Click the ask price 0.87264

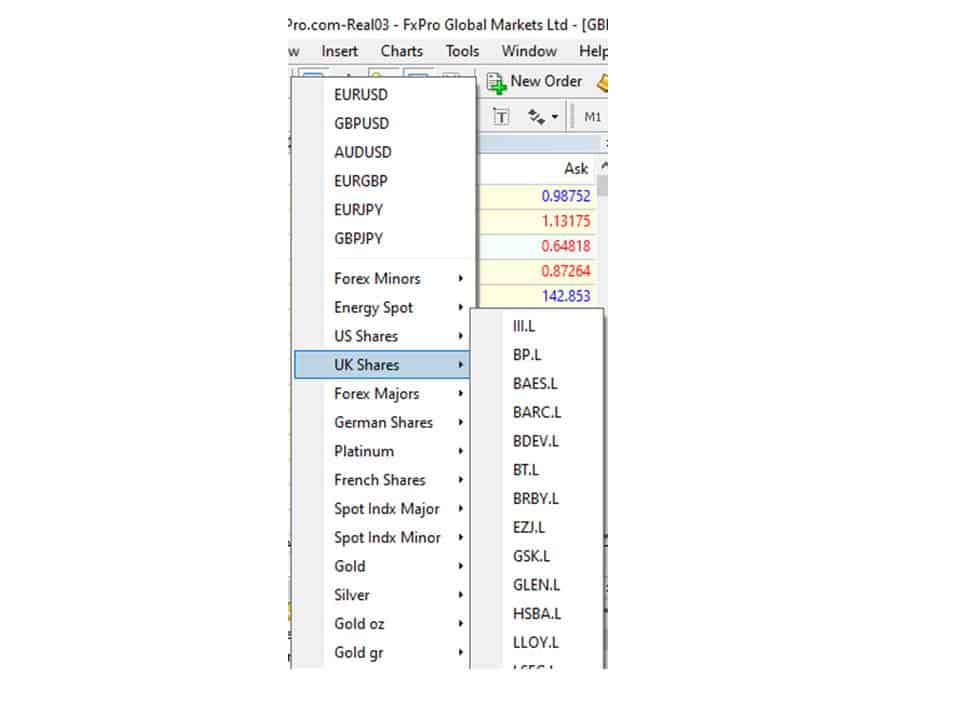tap(566, 271)
